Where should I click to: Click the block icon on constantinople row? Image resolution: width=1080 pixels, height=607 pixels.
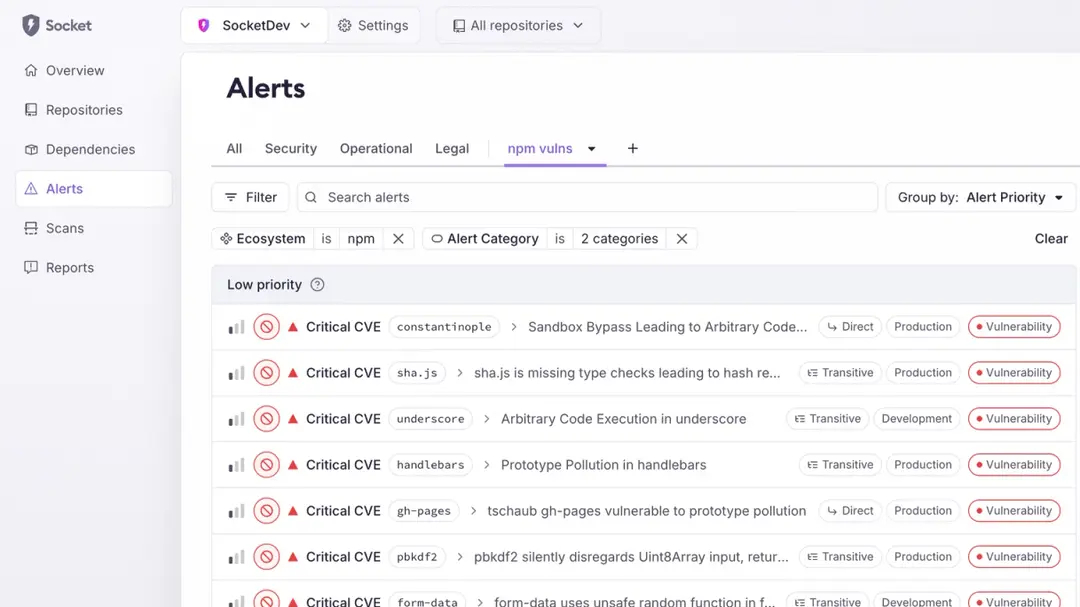tap(266, 327)
